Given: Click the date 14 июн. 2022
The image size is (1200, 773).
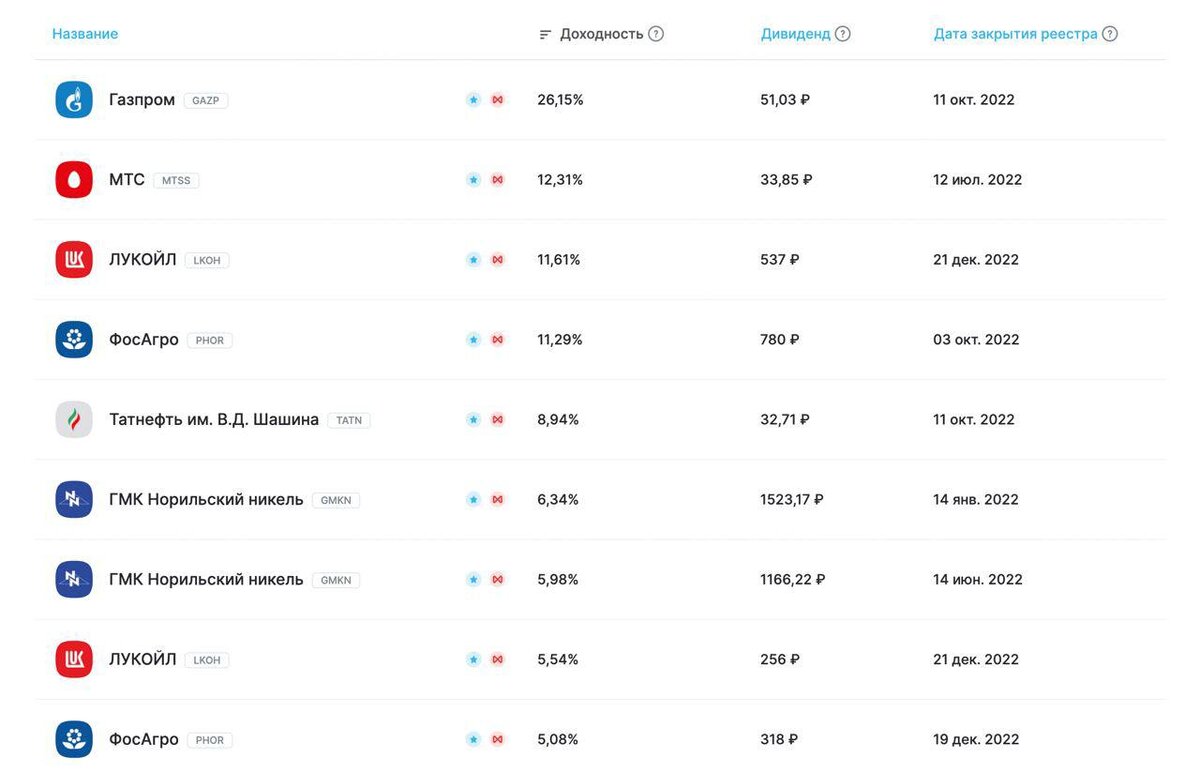Looking at the screenshot, I should pyautogui.click(x=978, y=580).
